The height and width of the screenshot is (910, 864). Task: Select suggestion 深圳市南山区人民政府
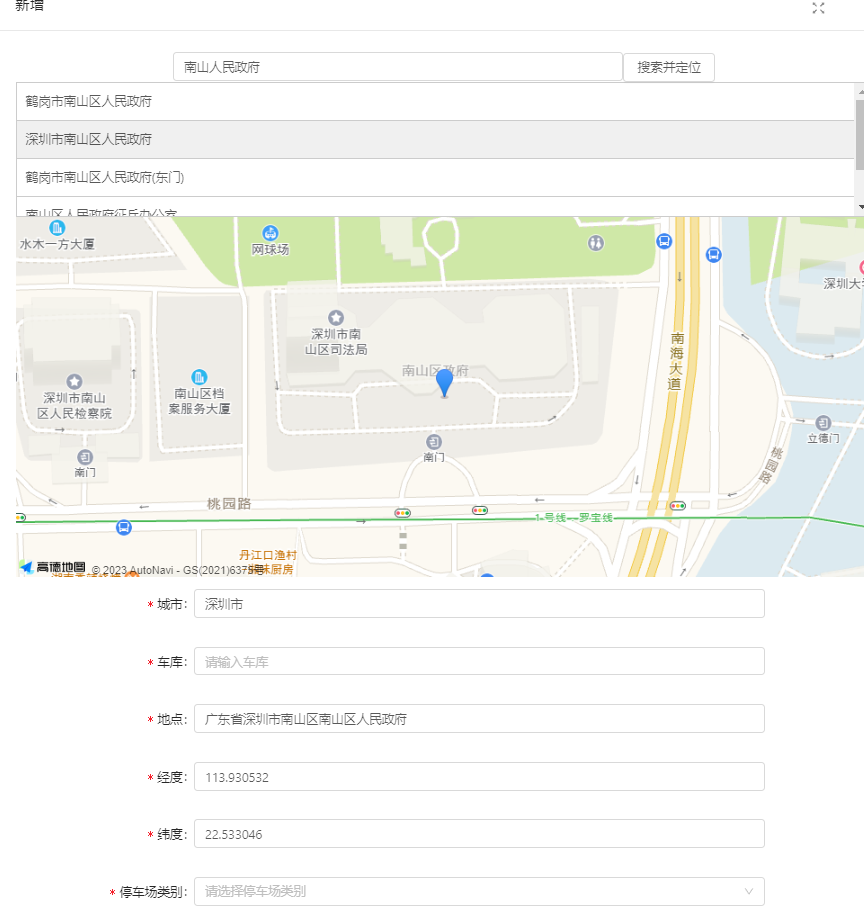tap(435, 139)
